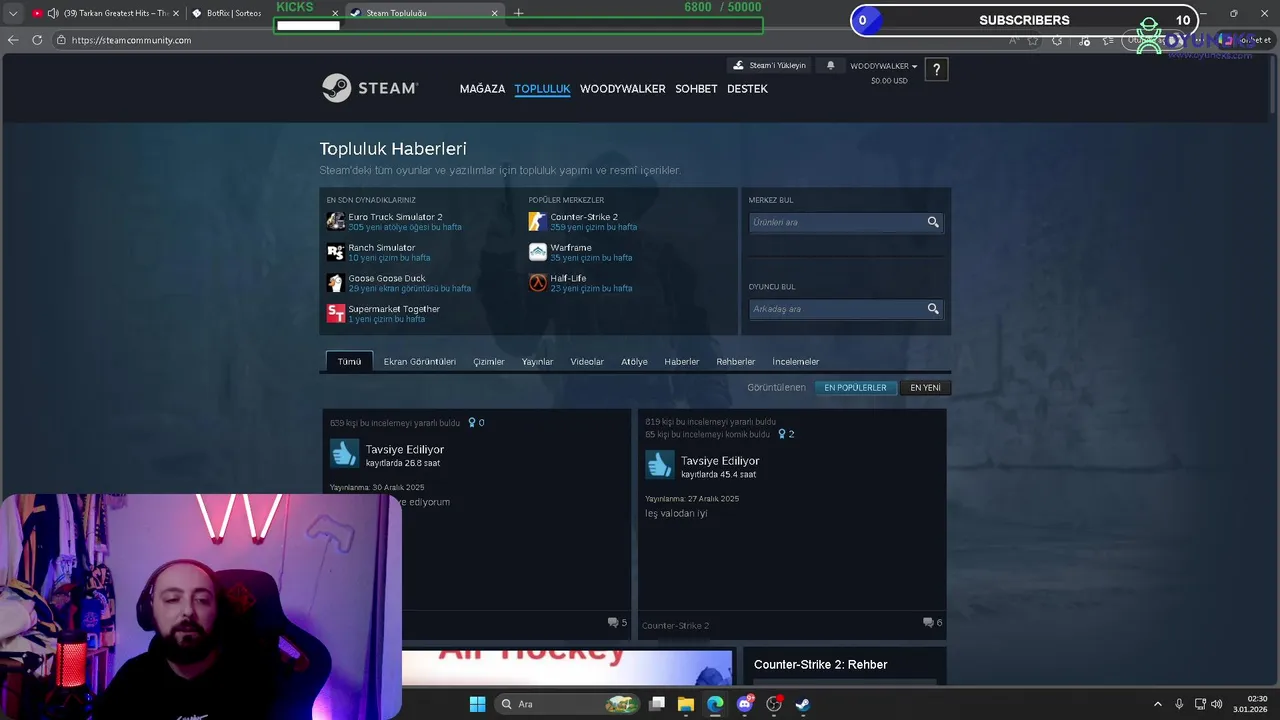Screen dimensions: 1280x720
Task: Open the Steam notifications bell
Action: tap(830, 65)
